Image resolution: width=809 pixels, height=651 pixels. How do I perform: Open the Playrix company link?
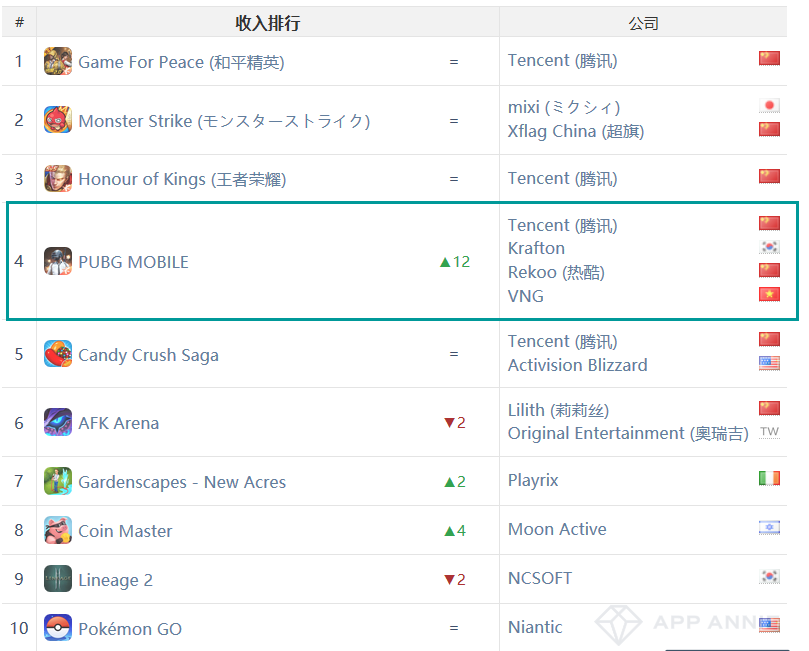[533, 481]
